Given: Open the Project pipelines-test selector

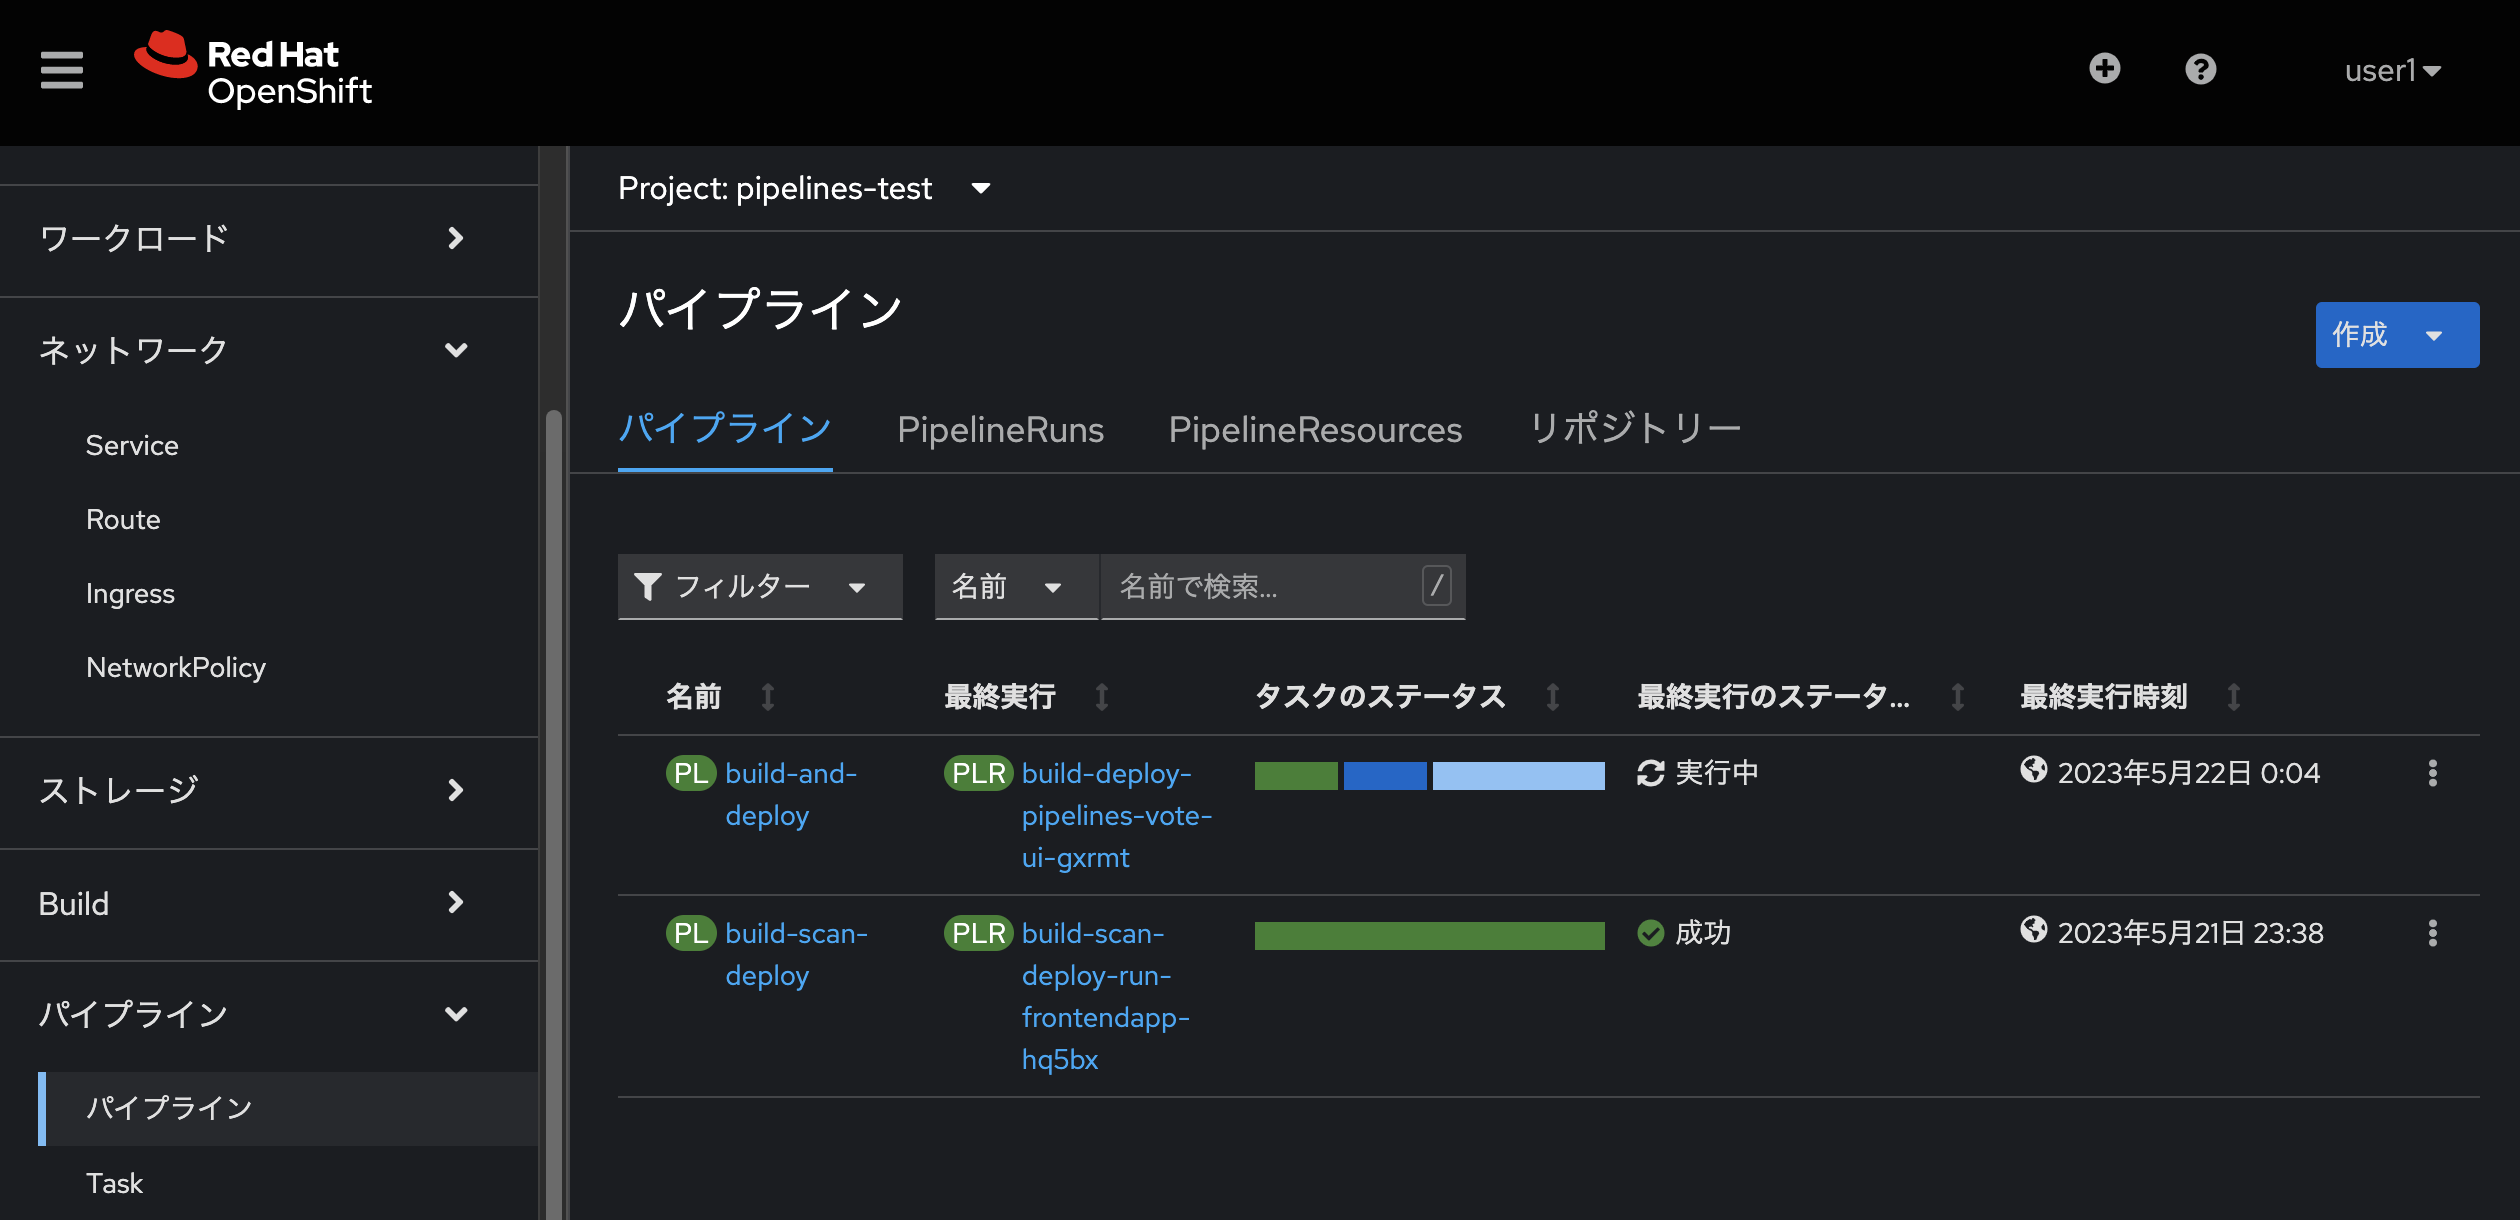Looking at the screenshot, I should tap(804, 188).
